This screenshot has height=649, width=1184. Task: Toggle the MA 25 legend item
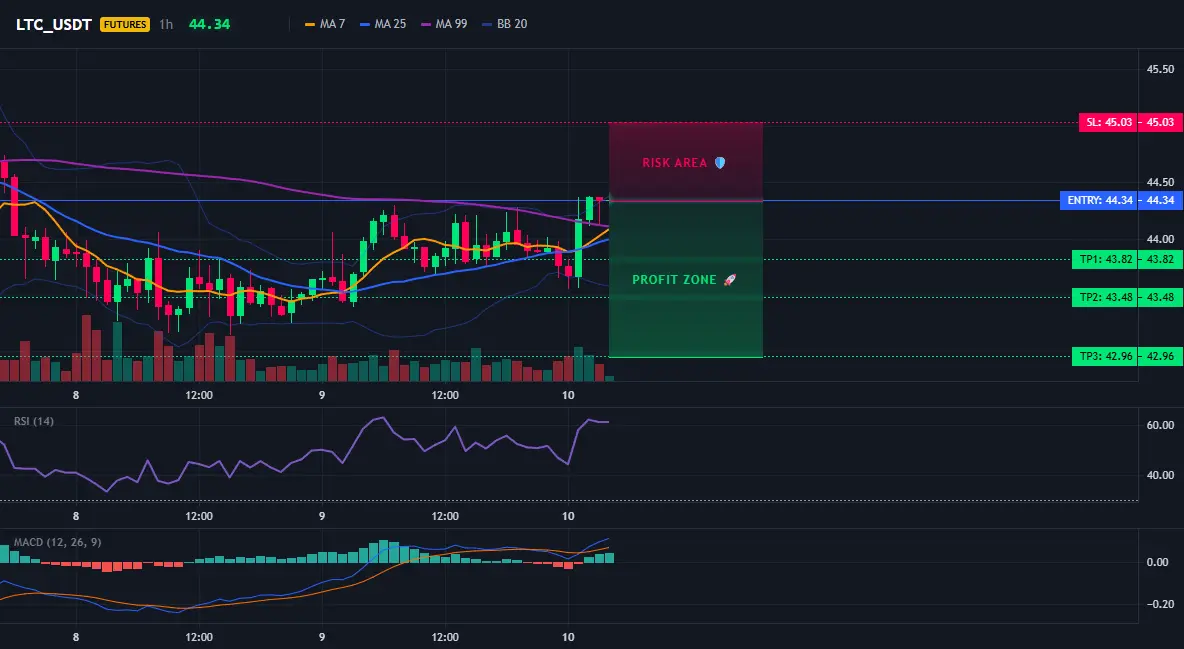point(383,24)
